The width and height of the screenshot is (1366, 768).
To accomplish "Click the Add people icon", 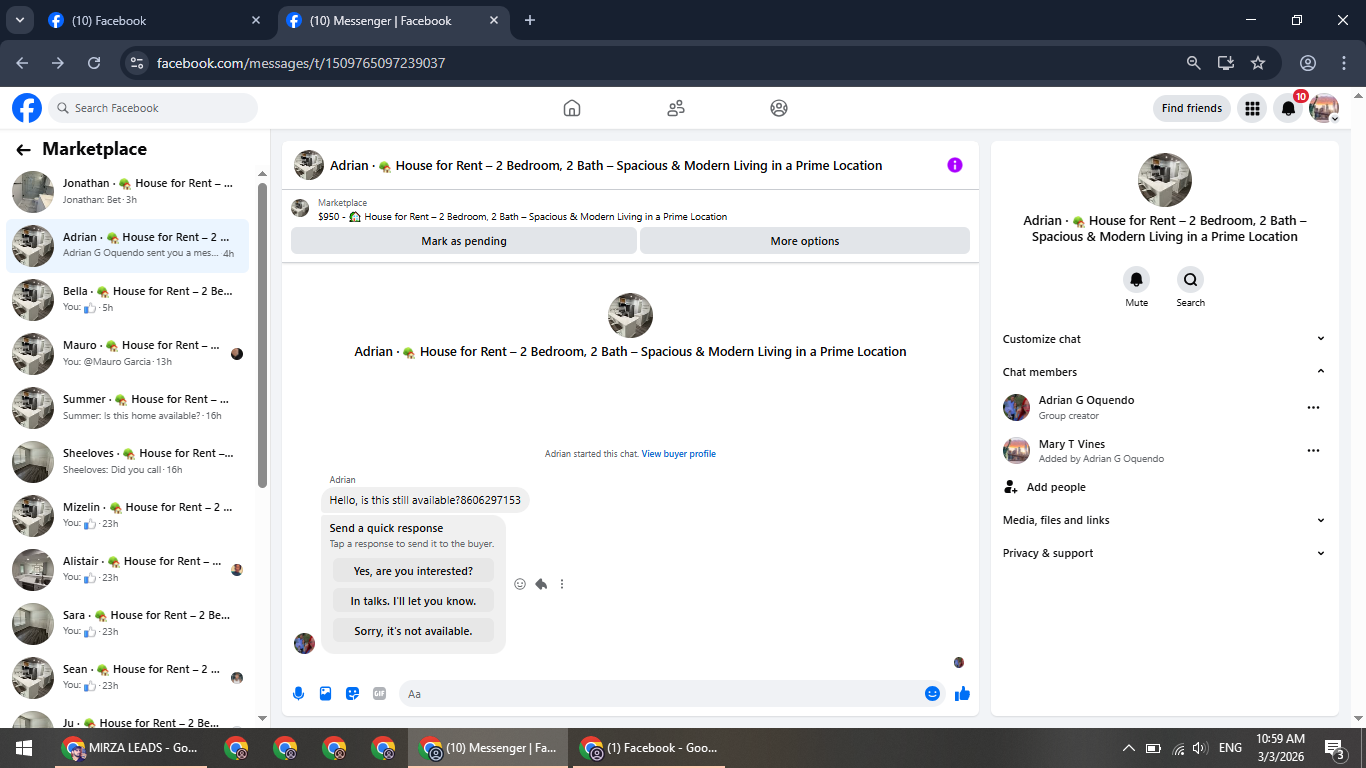I will (x=1010, y=487).
